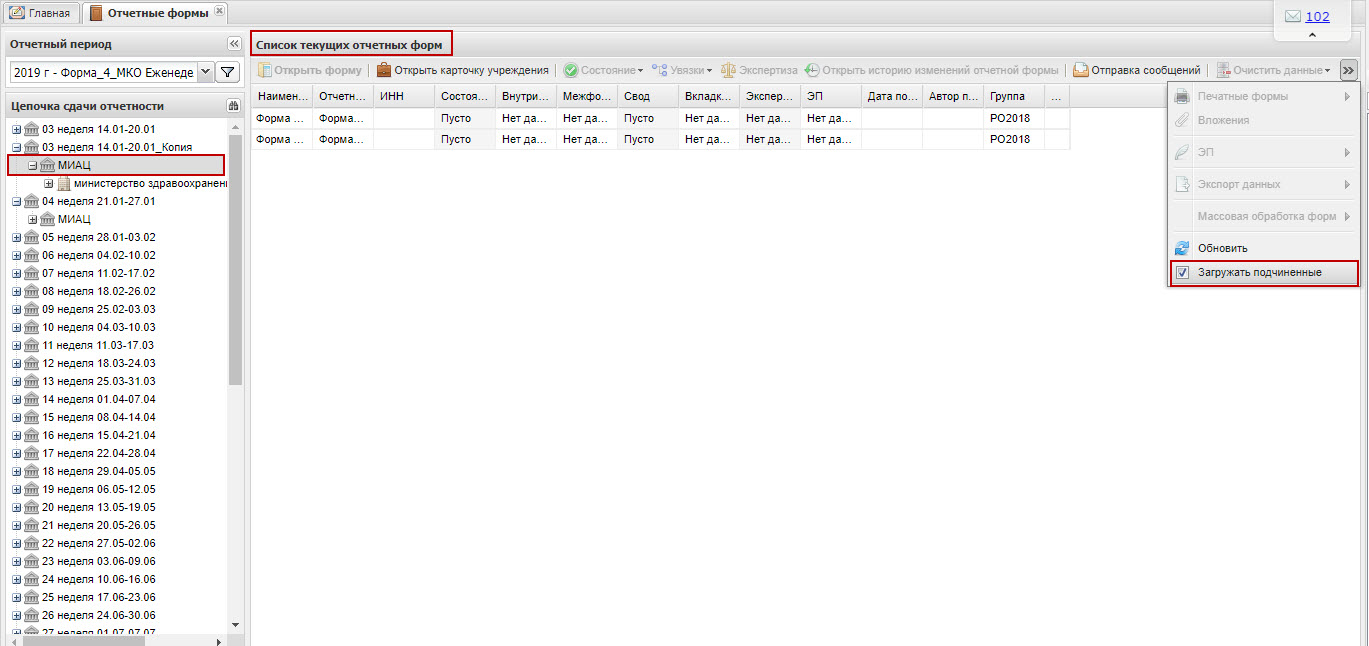Click bank icon of 11 неделя 11.03-17.03
Image resolution: width=1369 pixels, height=646 pixels.
31,345
